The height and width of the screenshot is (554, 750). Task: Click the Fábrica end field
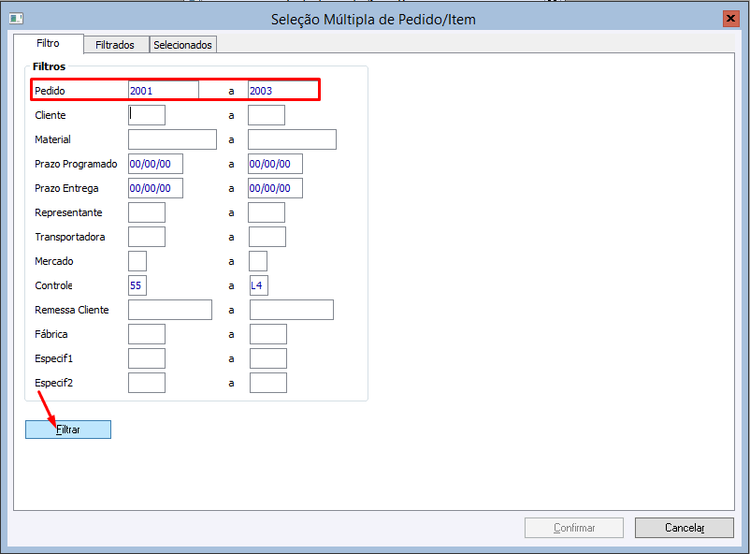268,334
